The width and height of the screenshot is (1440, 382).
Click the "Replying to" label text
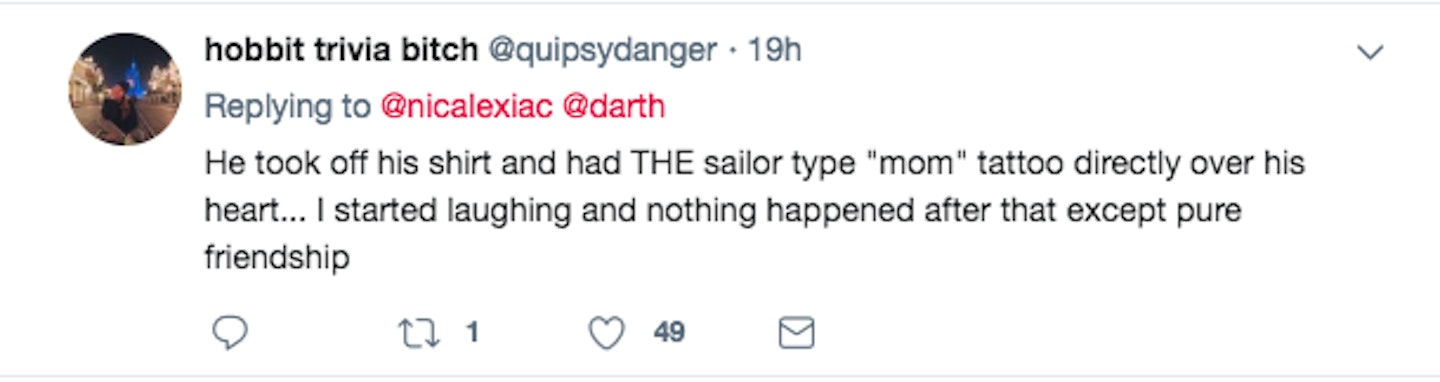tap(287, 108)
